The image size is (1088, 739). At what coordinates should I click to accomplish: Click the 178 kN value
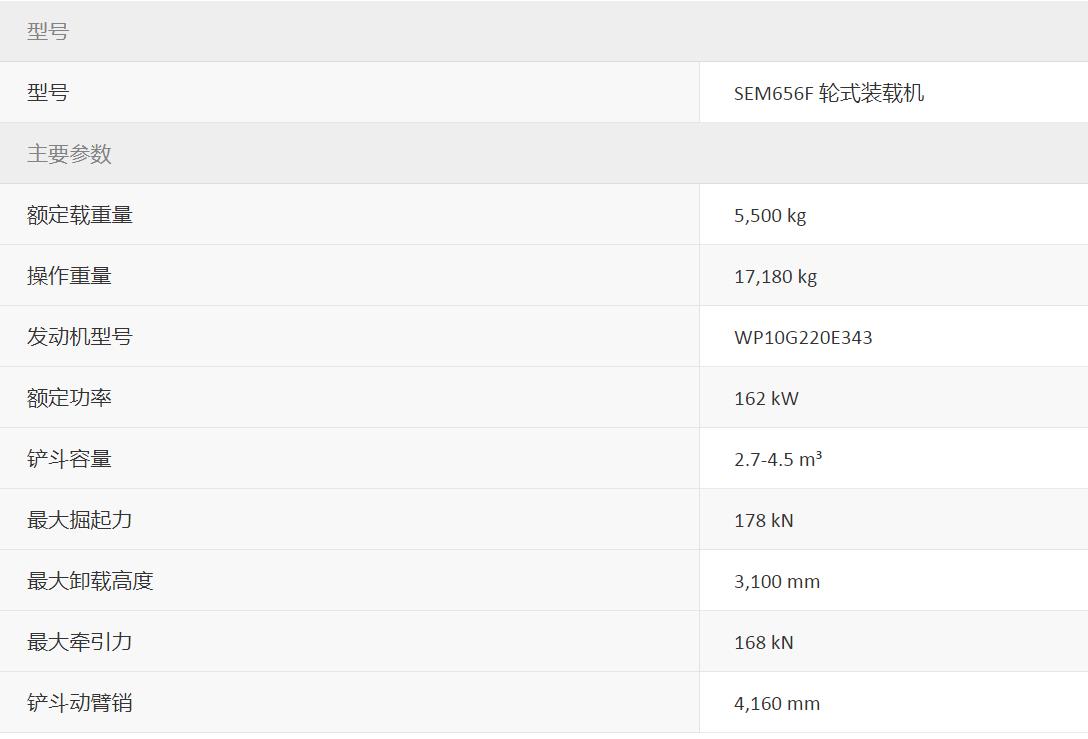click(x=763, y=520)
